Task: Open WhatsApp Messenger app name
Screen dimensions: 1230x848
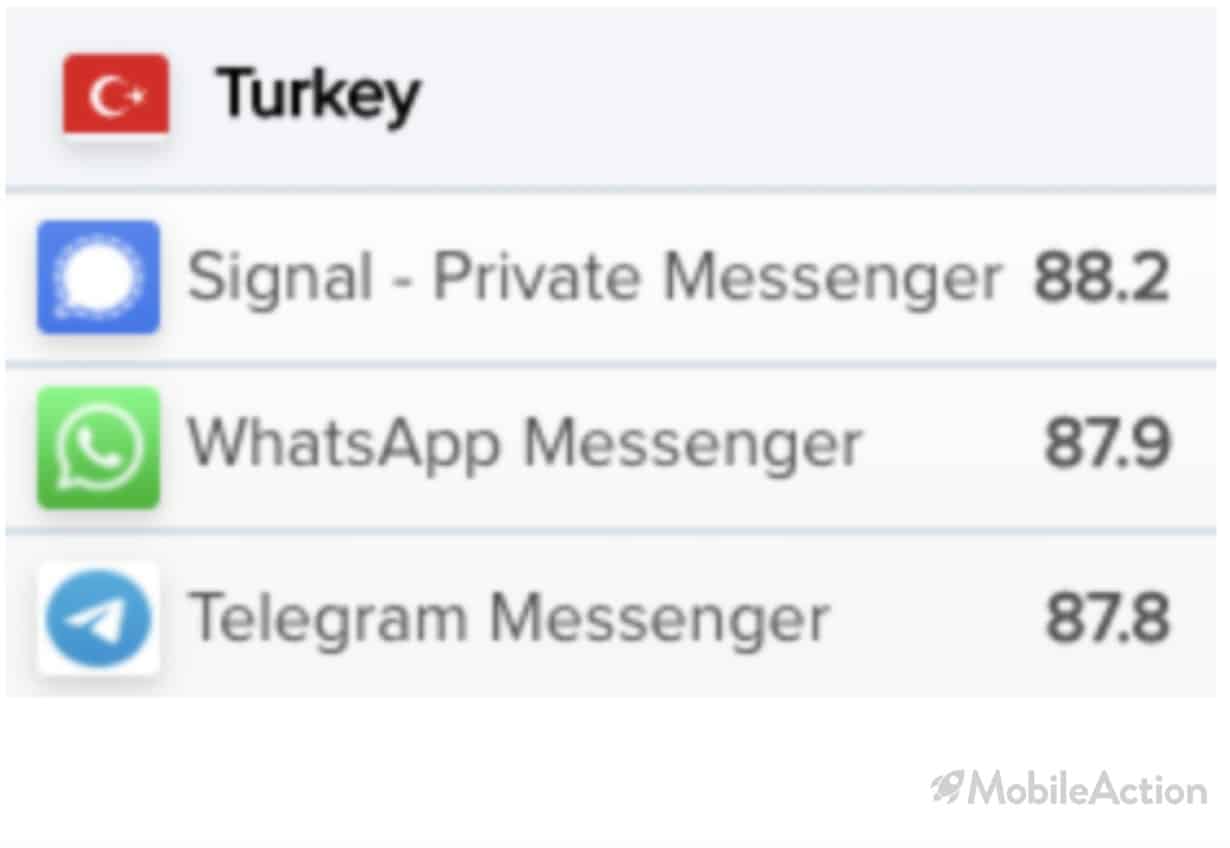Action: click(x=525, y=444)
